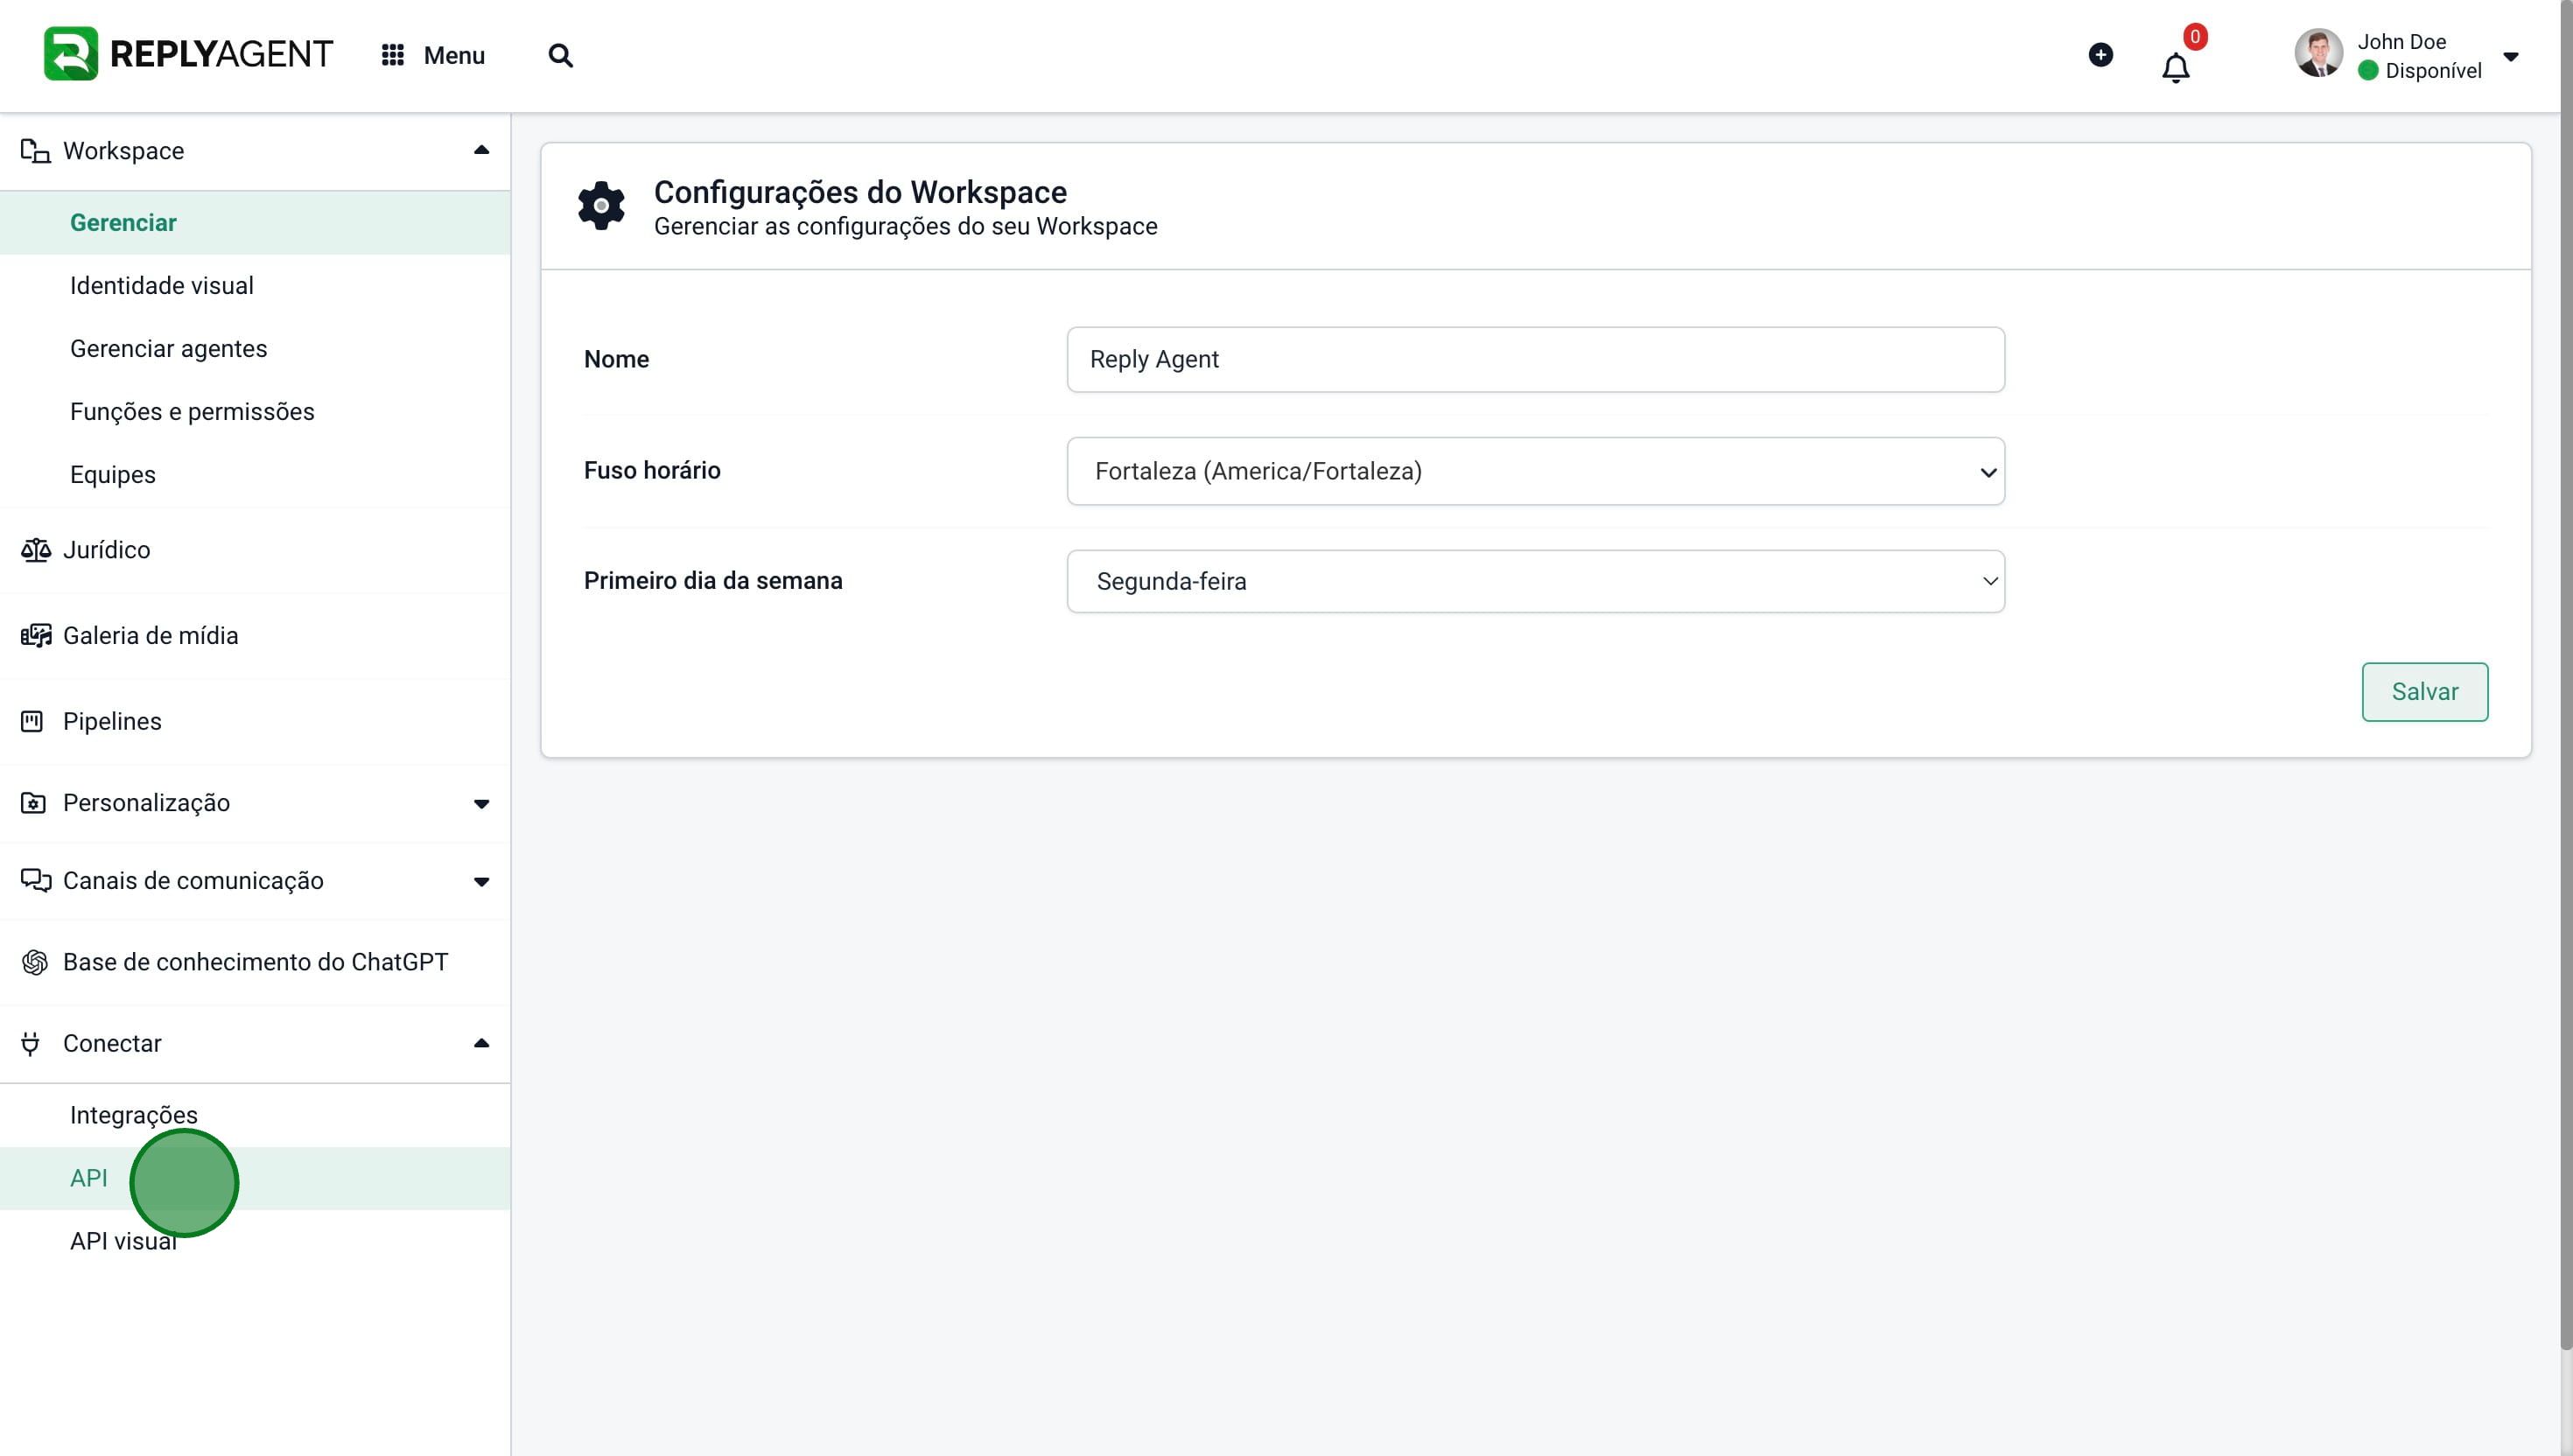The height and width of the screenshot is (1456, 2573).
Task: Open API visual
Action: [x=255, y=1241]
